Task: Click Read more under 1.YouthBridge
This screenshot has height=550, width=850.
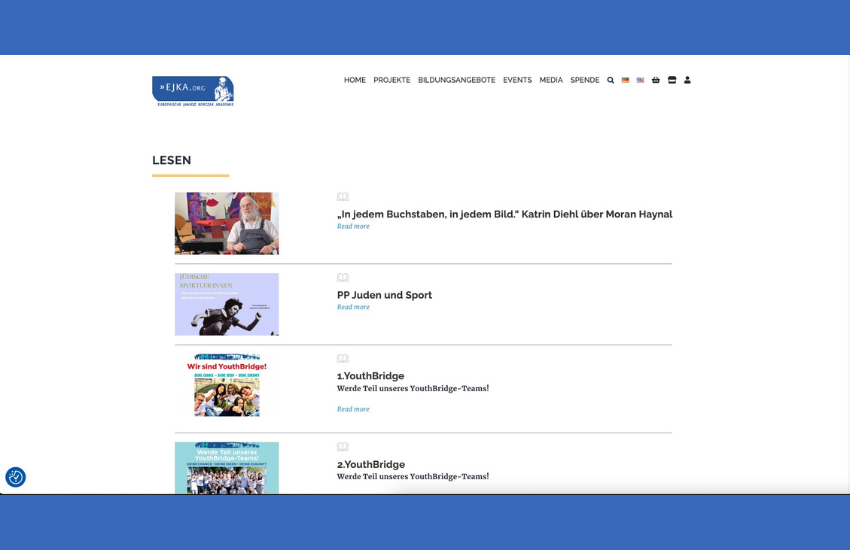Action: (x=353, y=409)
